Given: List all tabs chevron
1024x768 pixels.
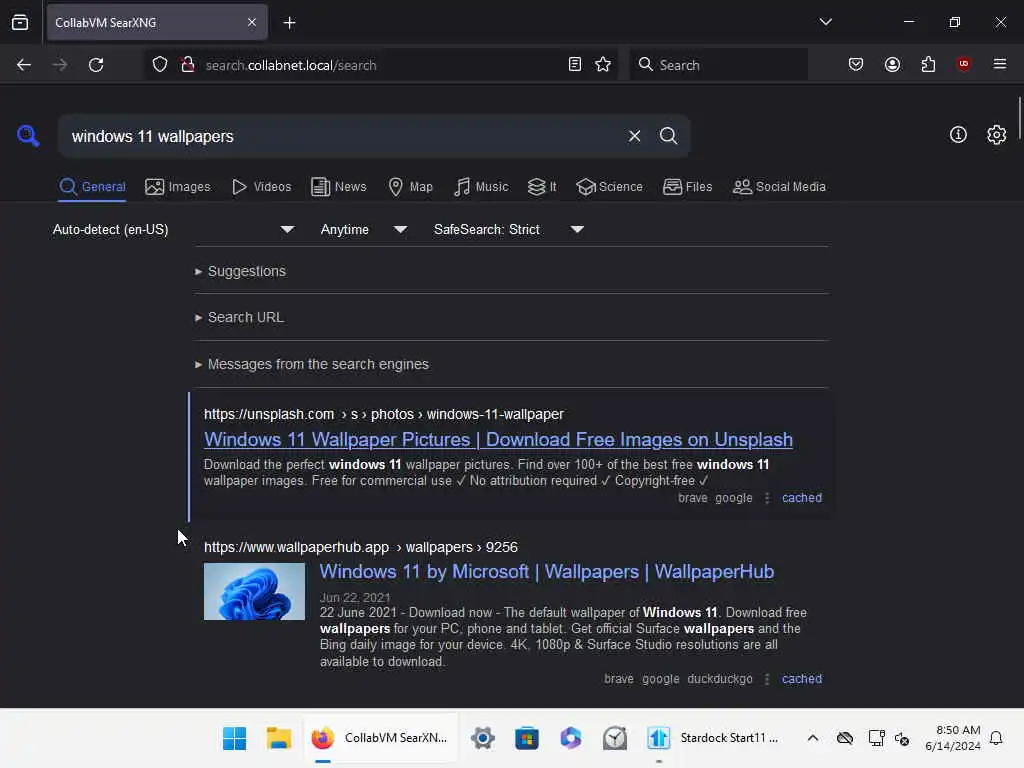Looking at the screenshot, I should point(825,22).
